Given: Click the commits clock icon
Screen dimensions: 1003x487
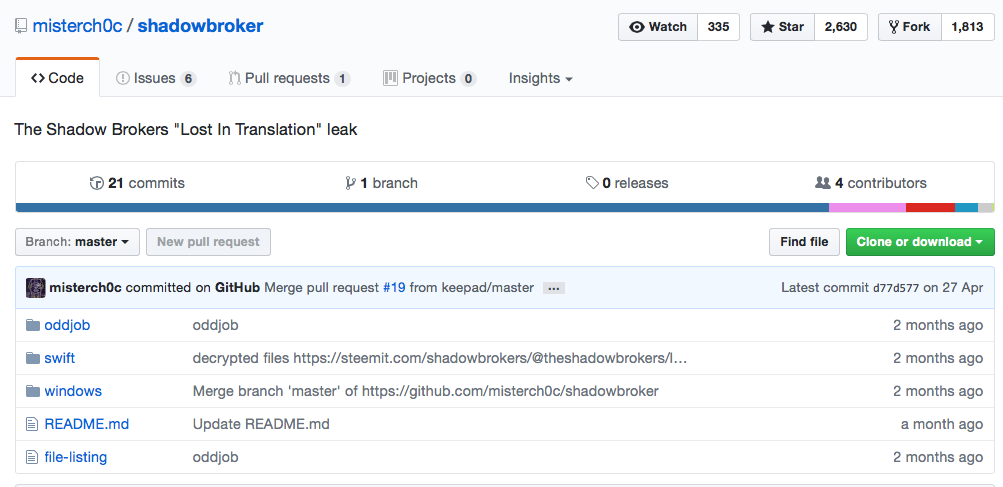Looking at the screenshot, I should [97, 183].
